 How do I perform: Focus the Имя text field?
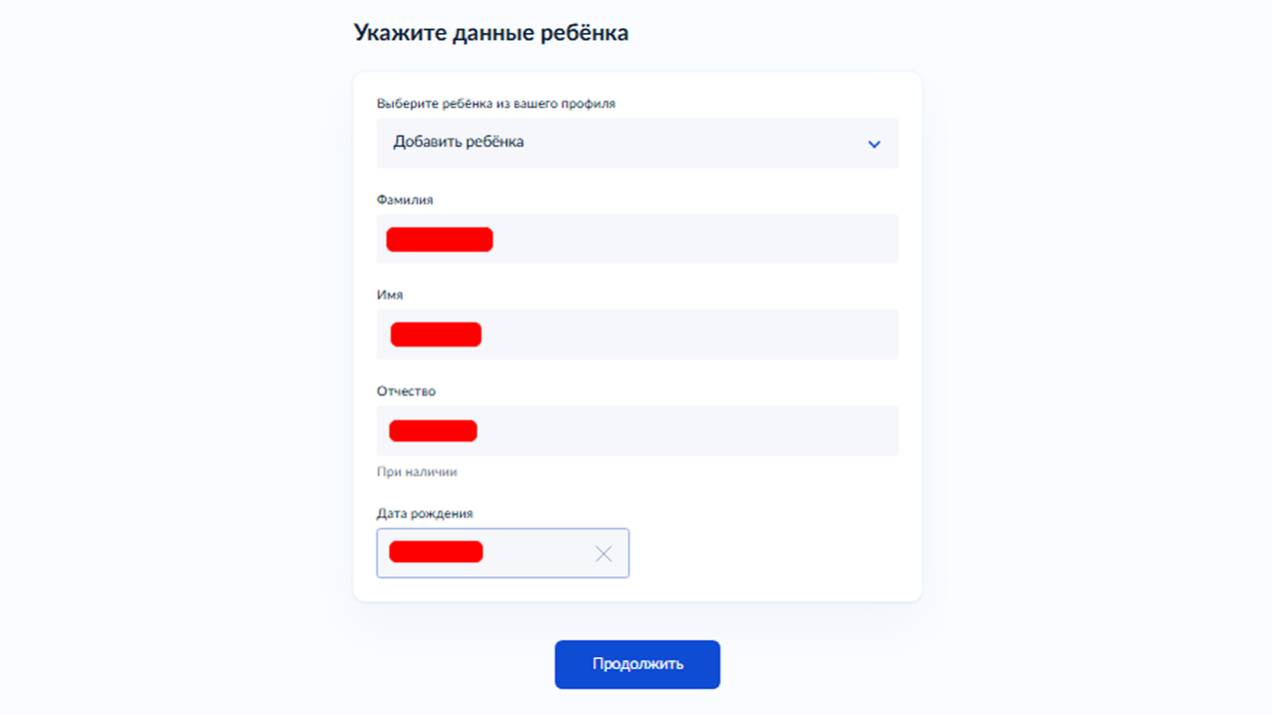click(690, 334)
